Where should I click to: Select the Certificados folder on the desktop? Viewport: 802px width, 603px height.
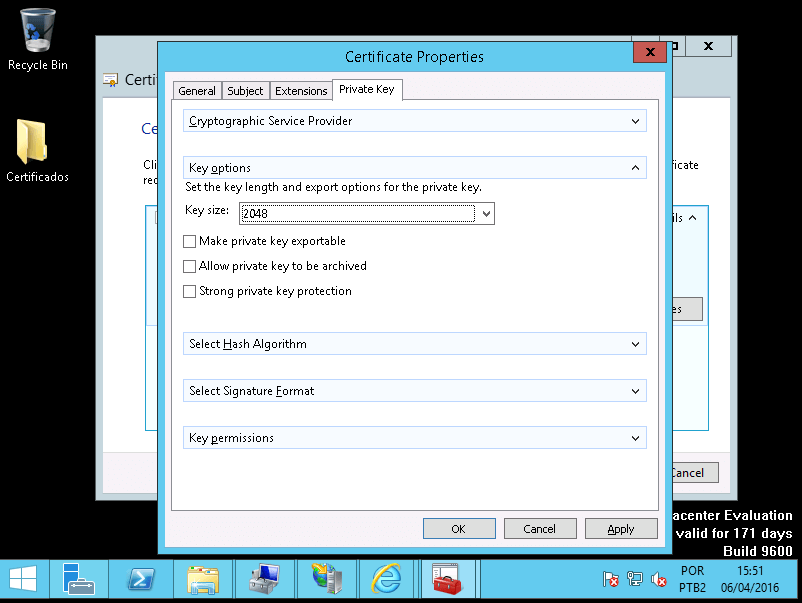[37, 150]
